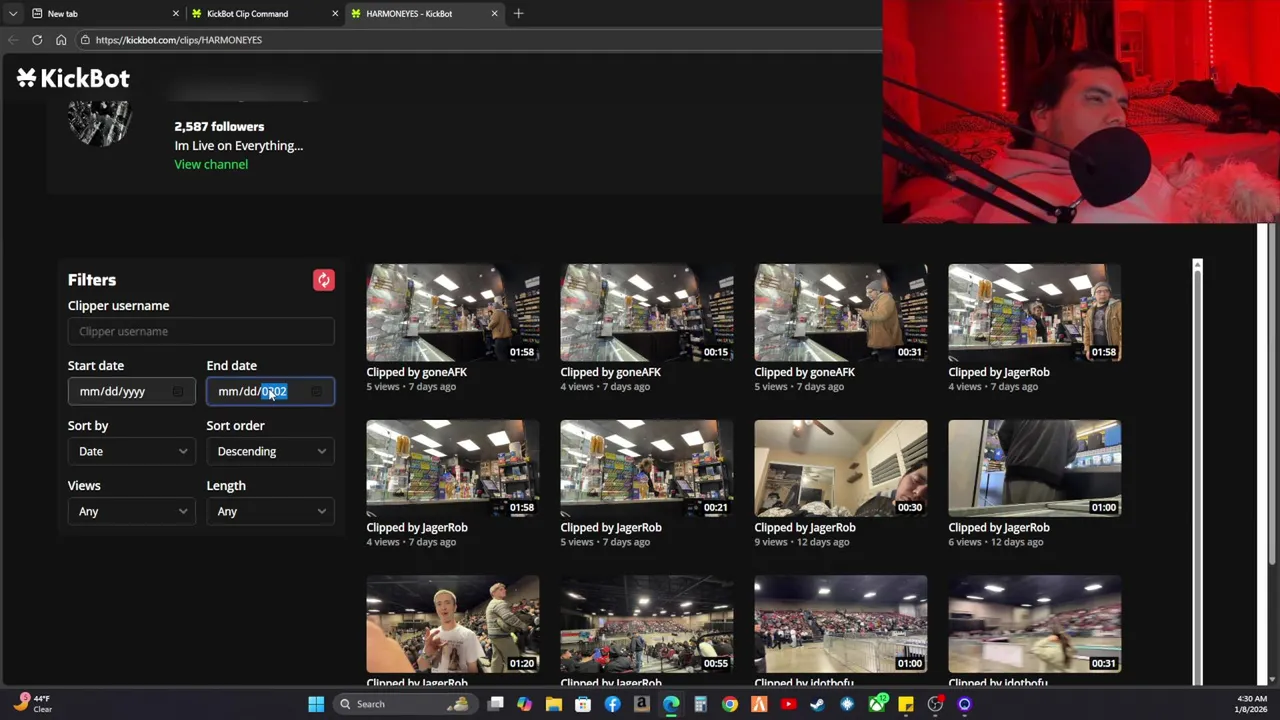1280x720 pixels.
Task: Open a new browser tab with plus
Action: 518,14
